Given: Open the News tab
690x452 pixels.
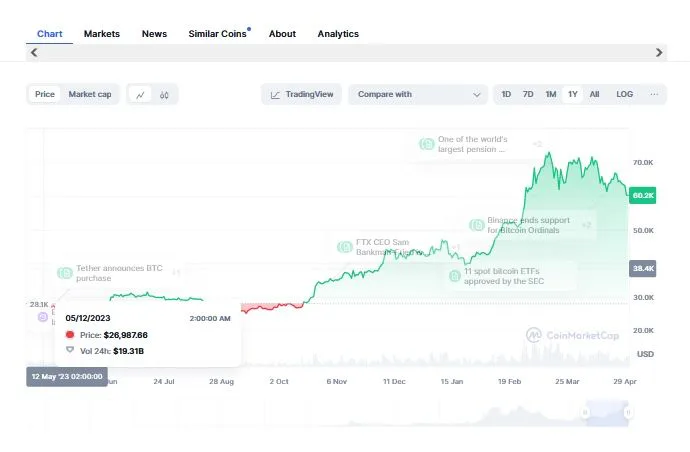Looking at the screenshot, I should [154, 34].
